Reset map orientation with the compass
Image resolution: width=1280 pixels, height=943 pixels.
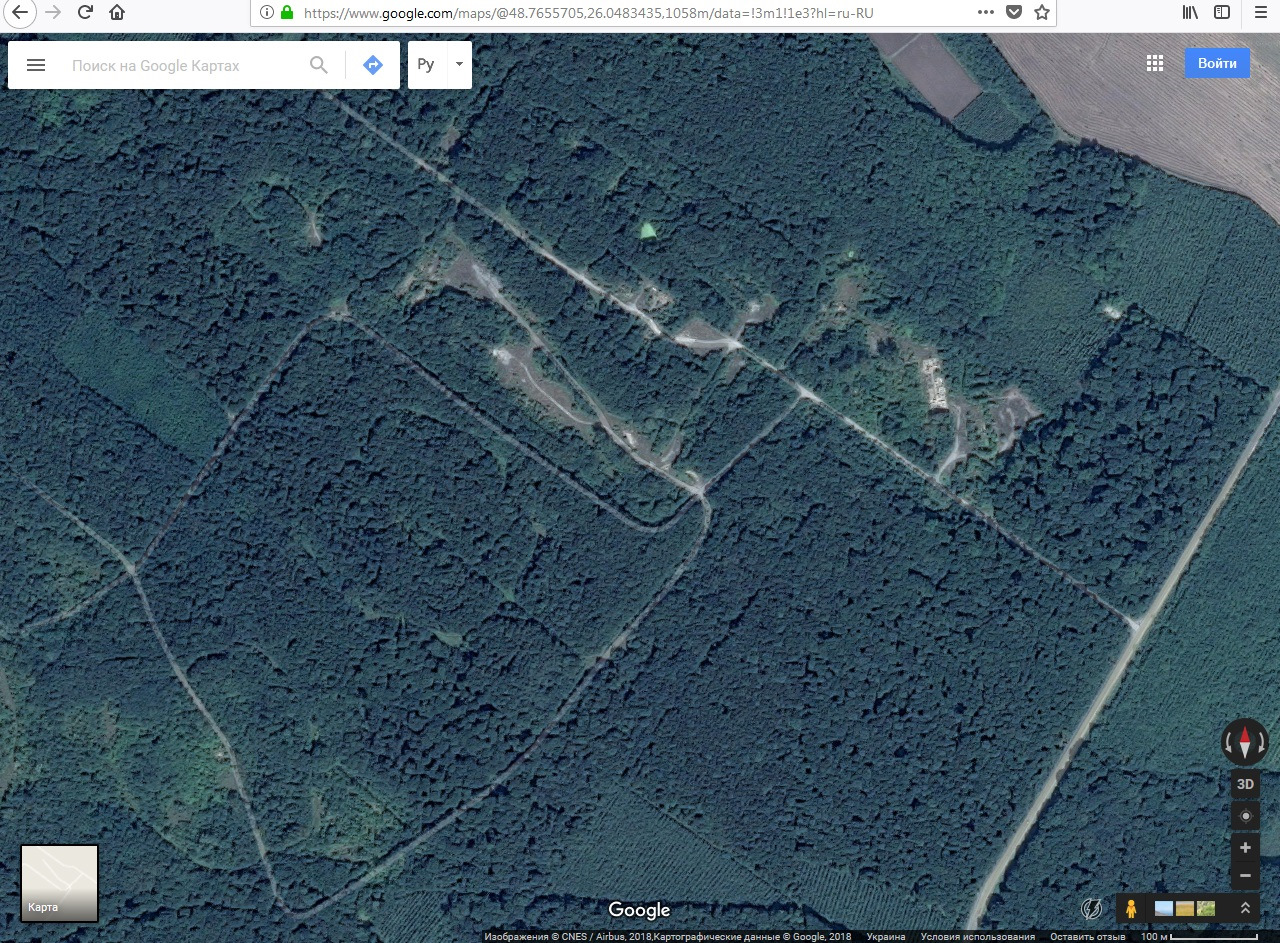(1245, 742)
